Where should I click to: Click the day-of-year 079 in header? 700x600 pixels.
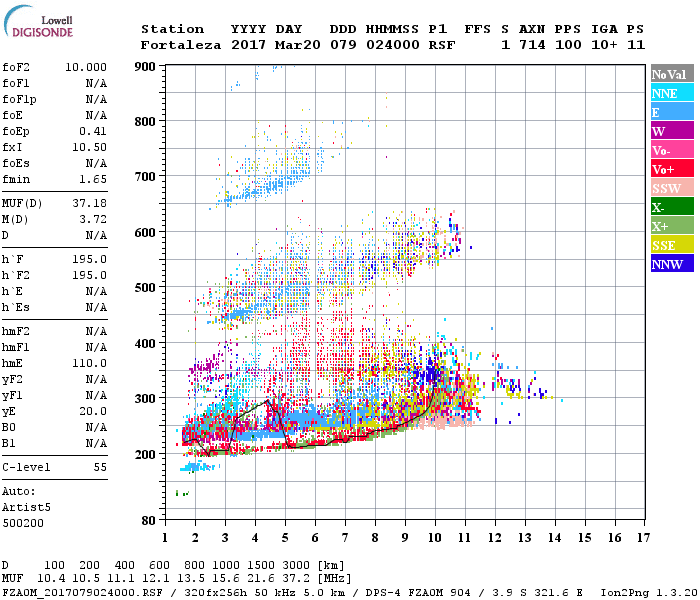click(343, 45)
